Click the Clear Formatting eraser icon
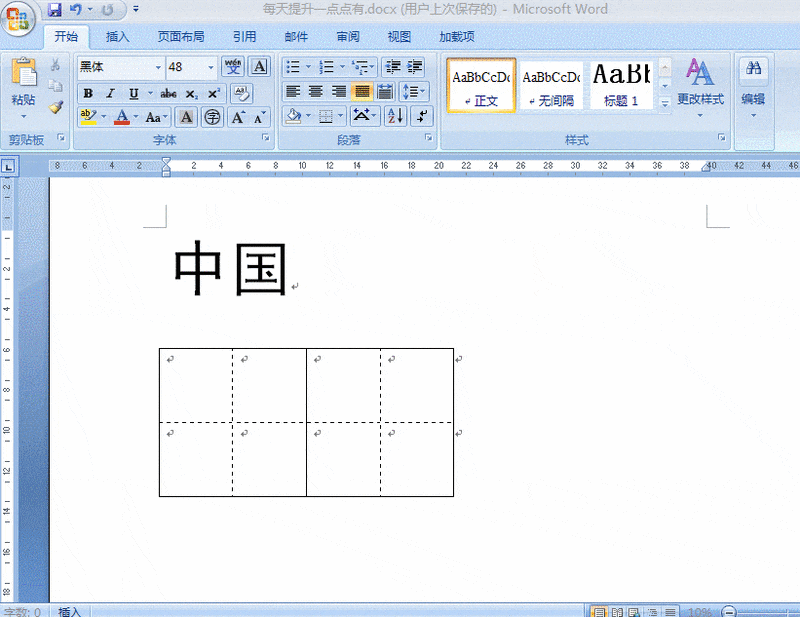Viewport: 800px width, 617px height. click(x=240, y=93)
